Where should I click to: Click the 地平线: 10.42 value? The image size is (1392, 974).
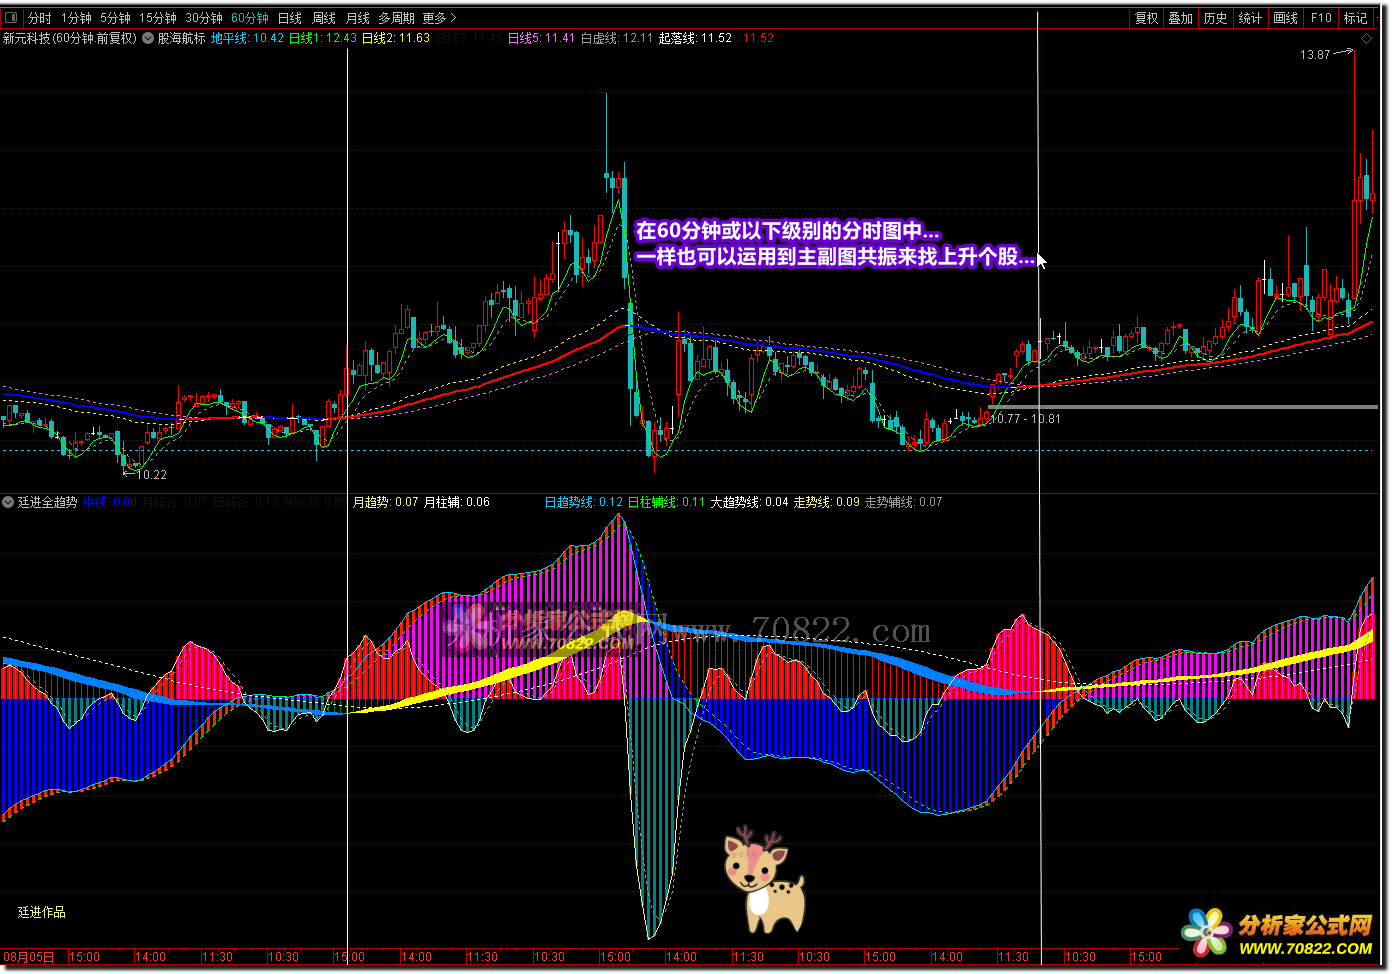[247, 38]
